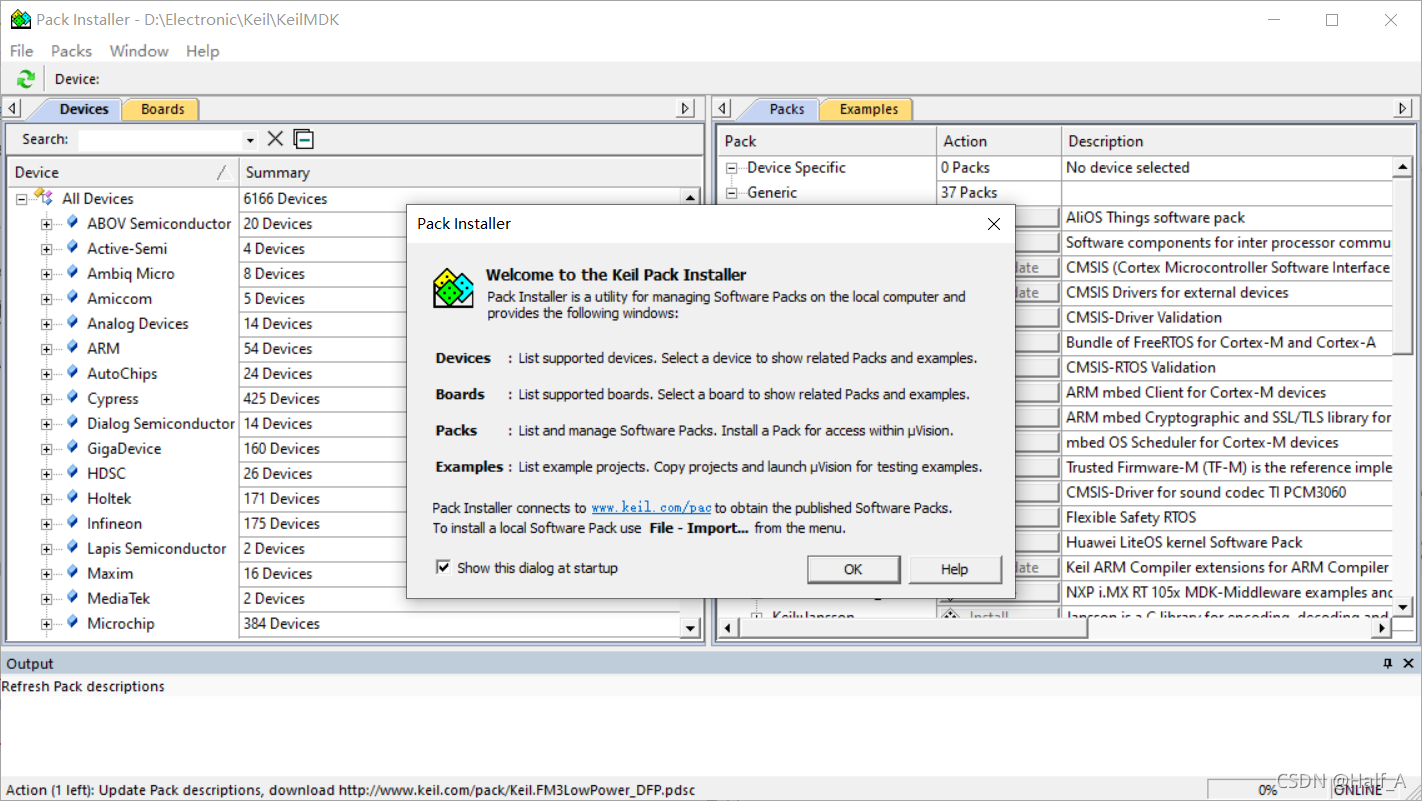Switch to the Examples tab
The image size is (1422, 801).
(x=868, y=109)
